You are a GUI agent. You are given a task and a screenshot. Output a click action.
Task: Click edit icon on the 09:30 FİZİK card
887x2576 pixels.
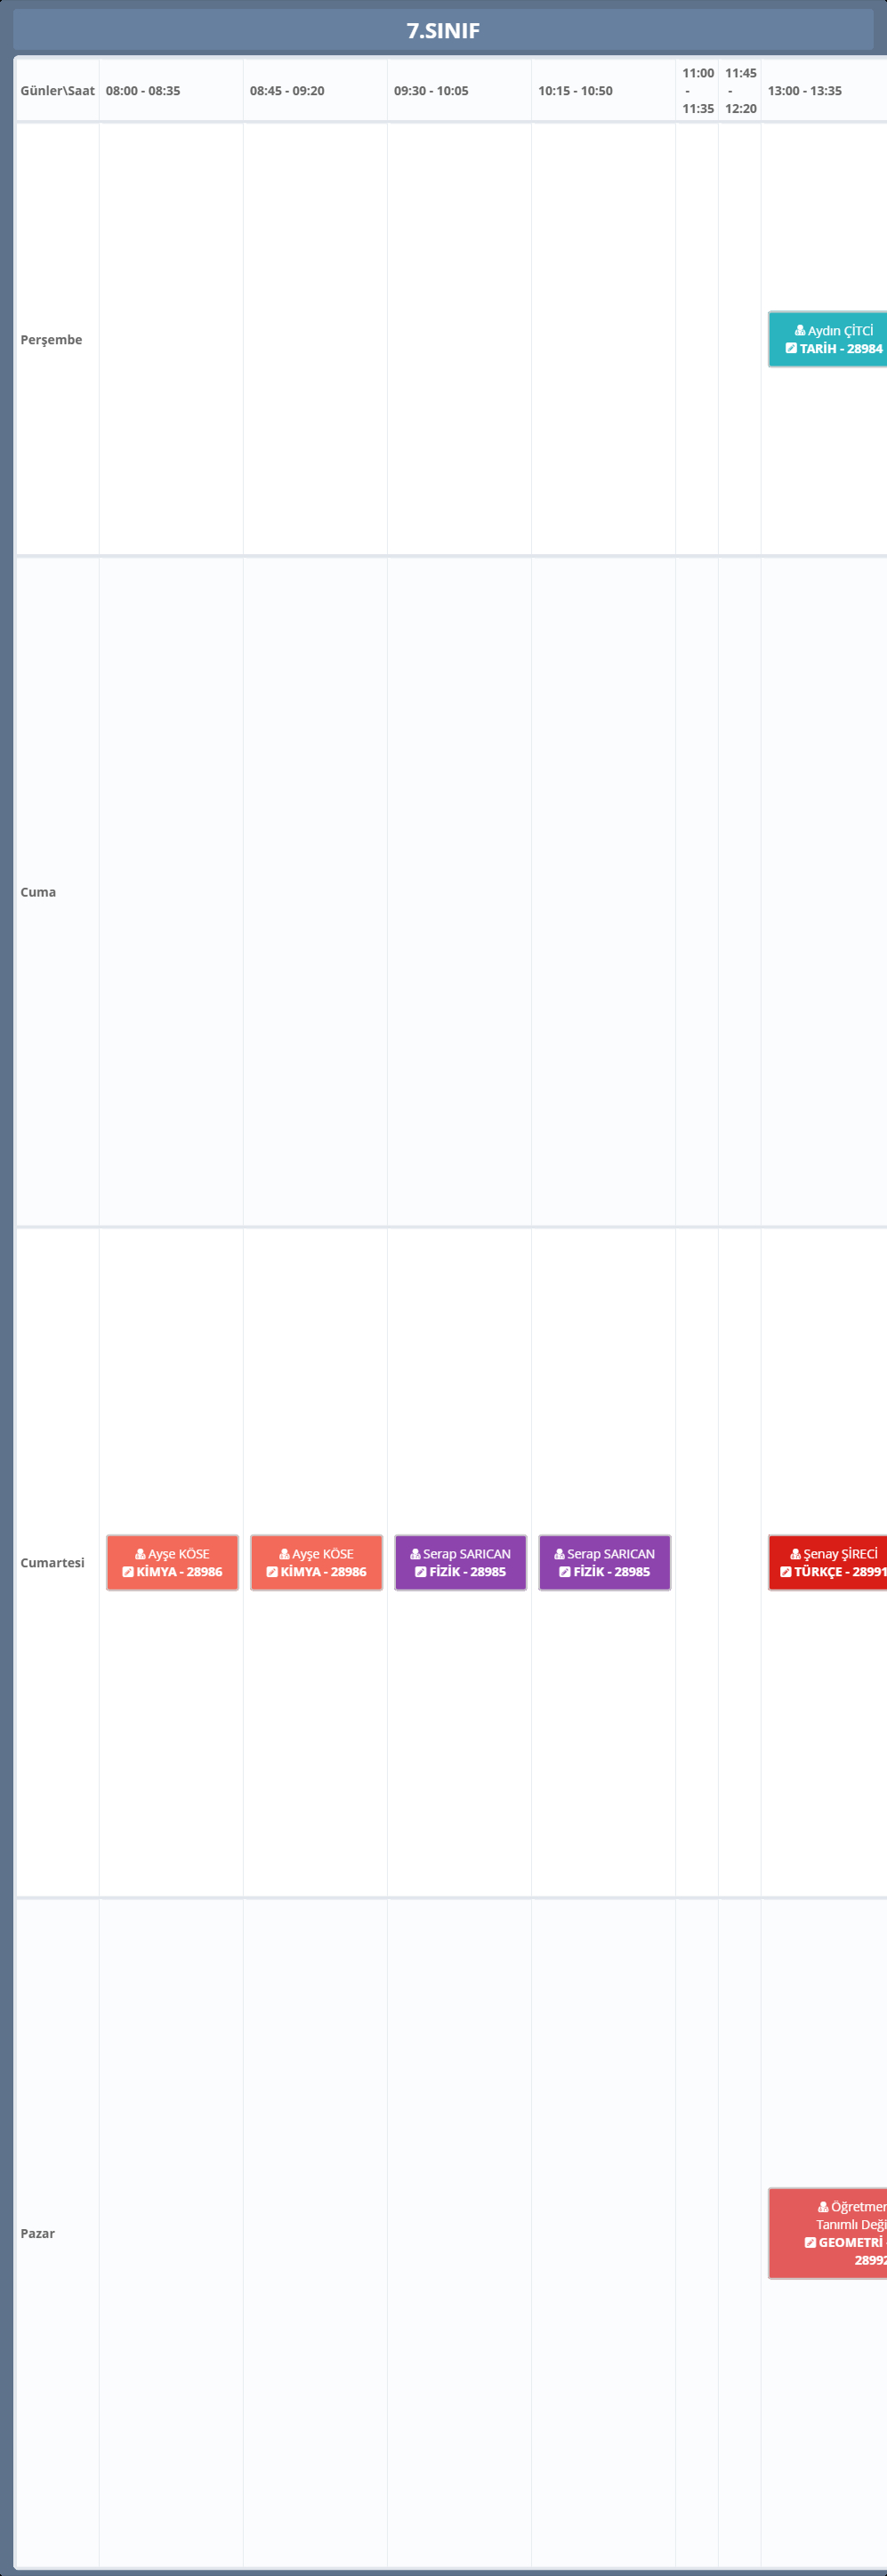coord(421,1572)
